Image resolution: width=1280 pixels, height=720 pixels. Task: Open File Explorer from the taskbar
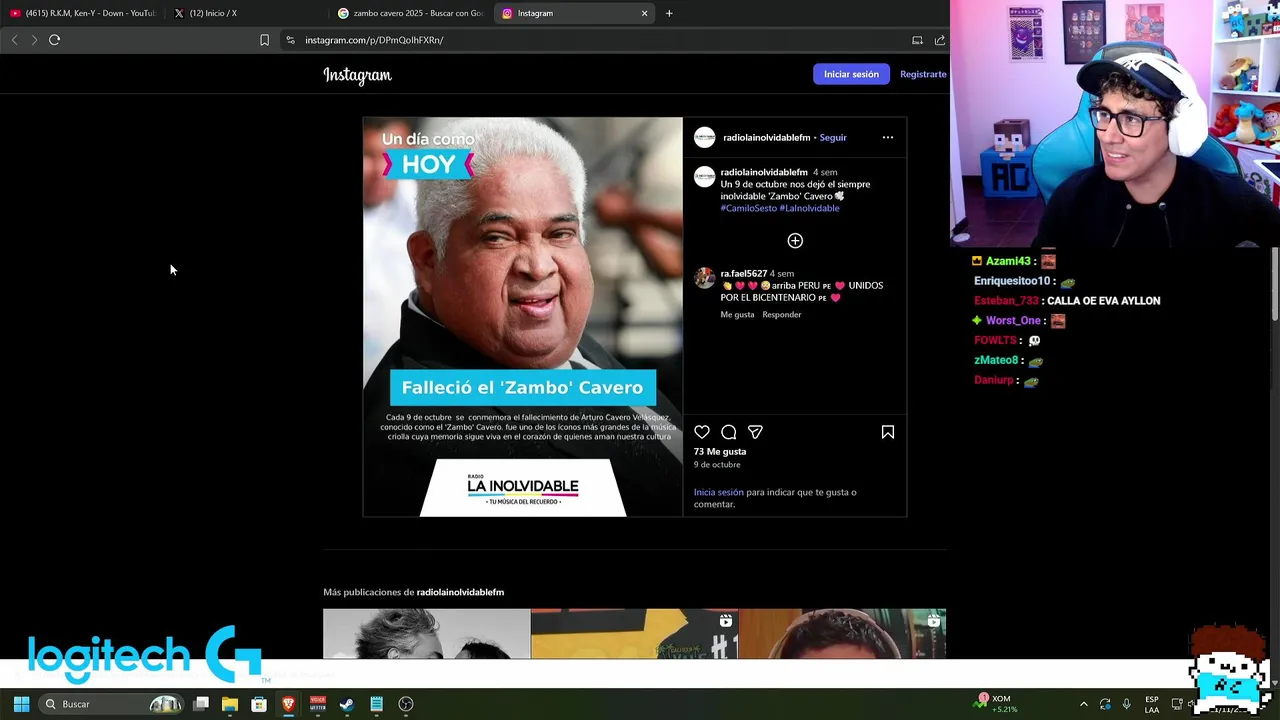(x=230, y=704)
